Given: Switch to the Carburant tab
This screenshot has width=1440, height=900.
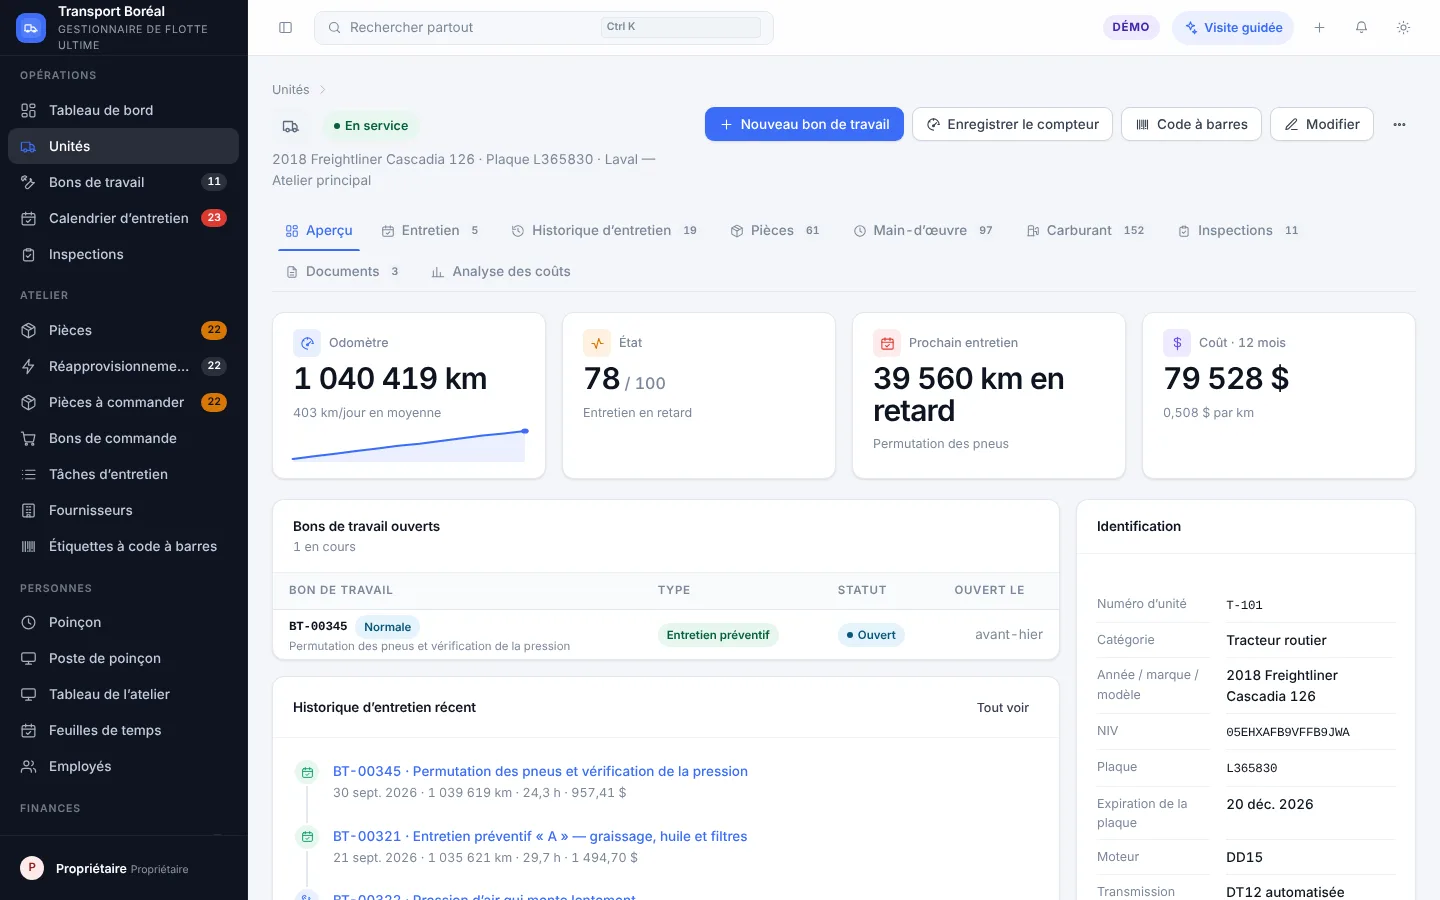Looking at the screenshot, I should tap(1085, 231).
